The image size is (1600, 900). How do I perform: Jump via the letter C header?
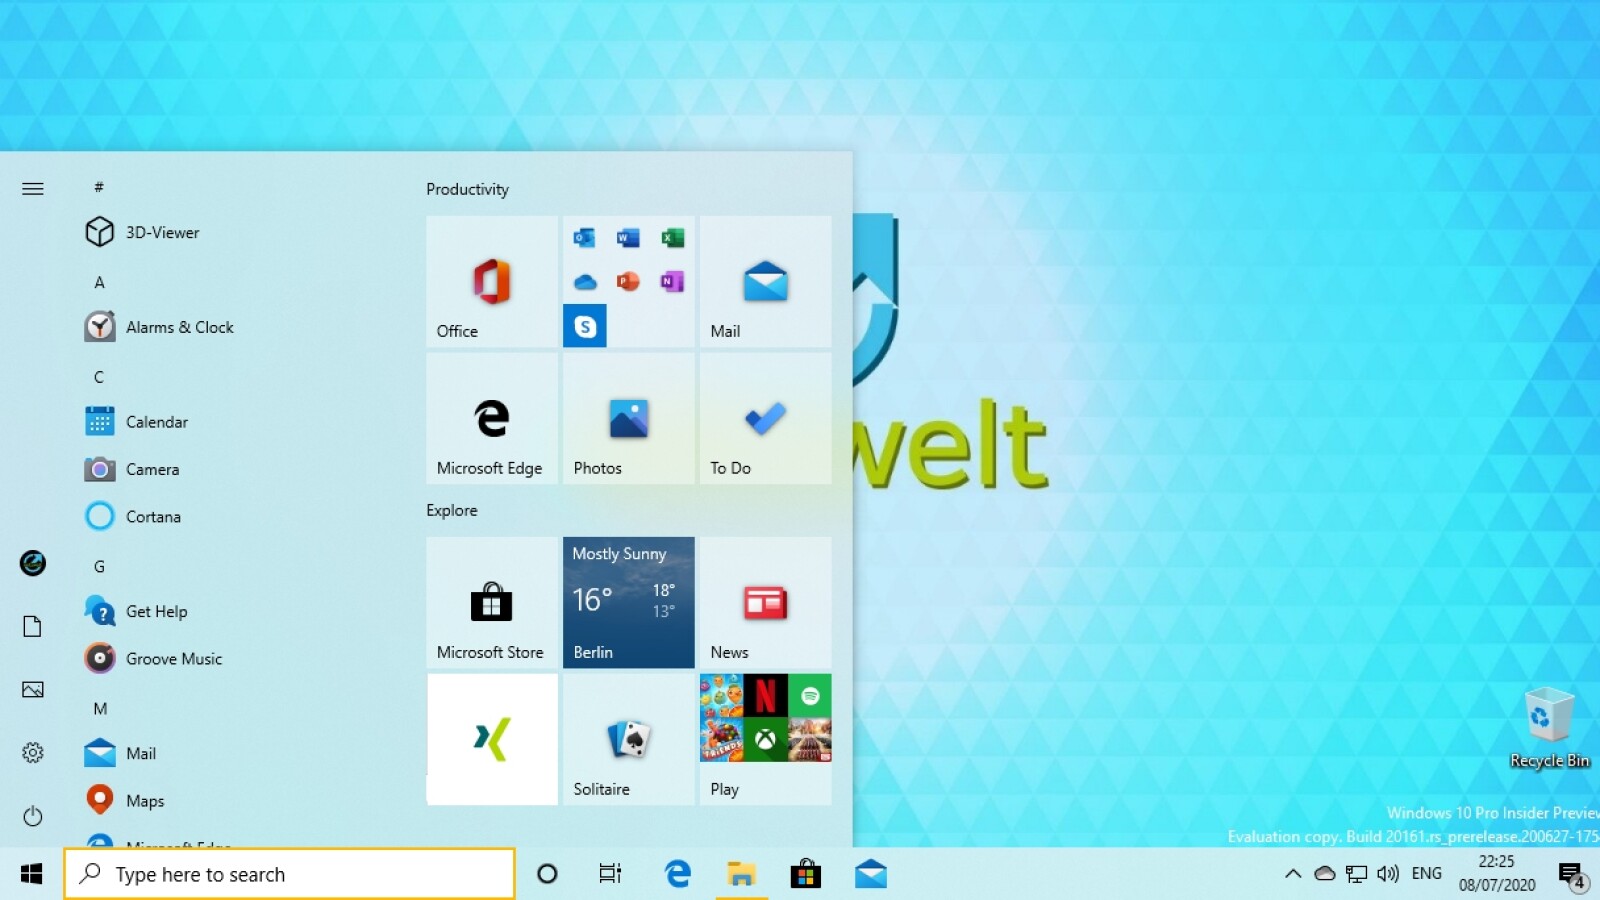[99, 377]
